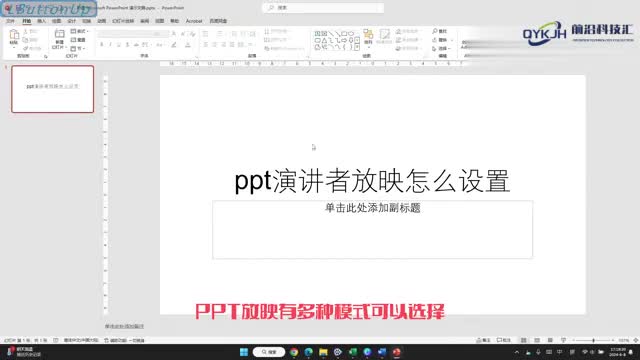Click the Find (查找) button
Image resolution: width=640 pixels, height=360 pixels.
click(440, 31)
